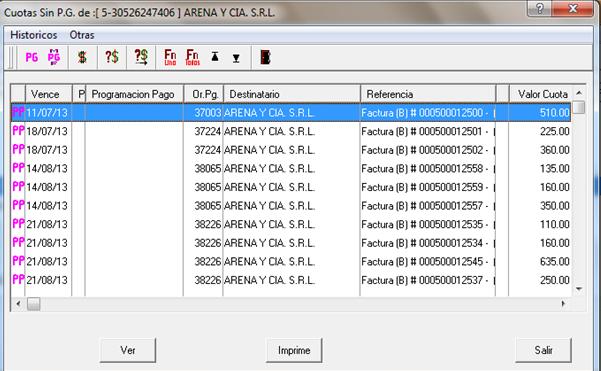This screenshot has width=601, height=371.
Task: Click the move-to-bottom arrow icon
Action: point(236,58)
